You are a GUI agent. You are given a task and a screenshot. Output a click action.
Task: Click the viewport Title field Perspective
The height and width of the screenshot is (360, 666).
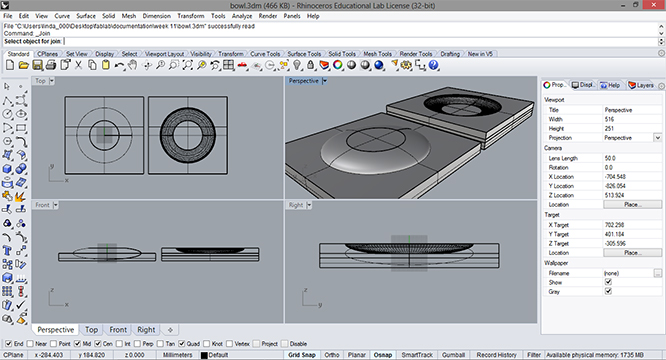coord(632,110)
